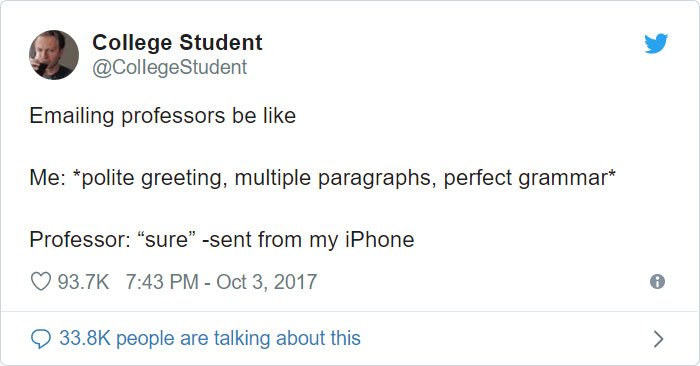The width and height of the screenshot is (700, 366).
Task: Visit the @CollegeStudent handle link
Action: point(170,67)
